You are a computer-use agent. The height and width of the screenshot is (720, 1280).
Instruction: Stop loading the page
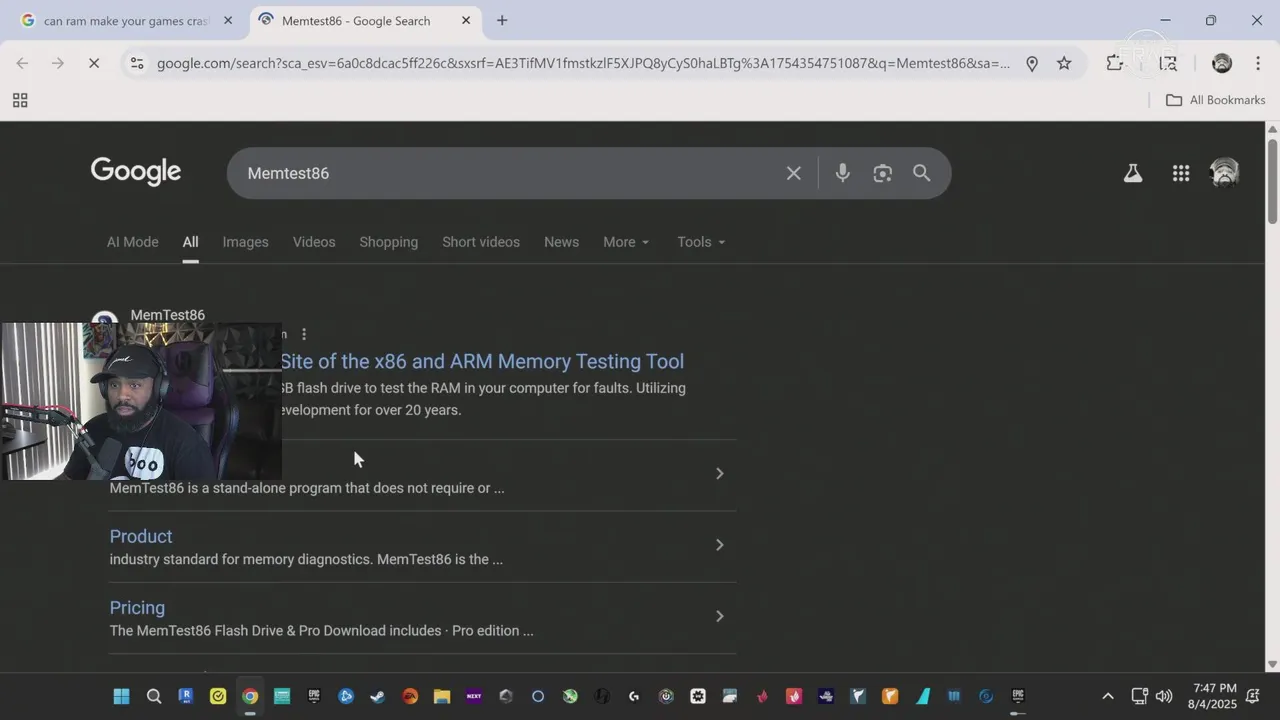93,63
